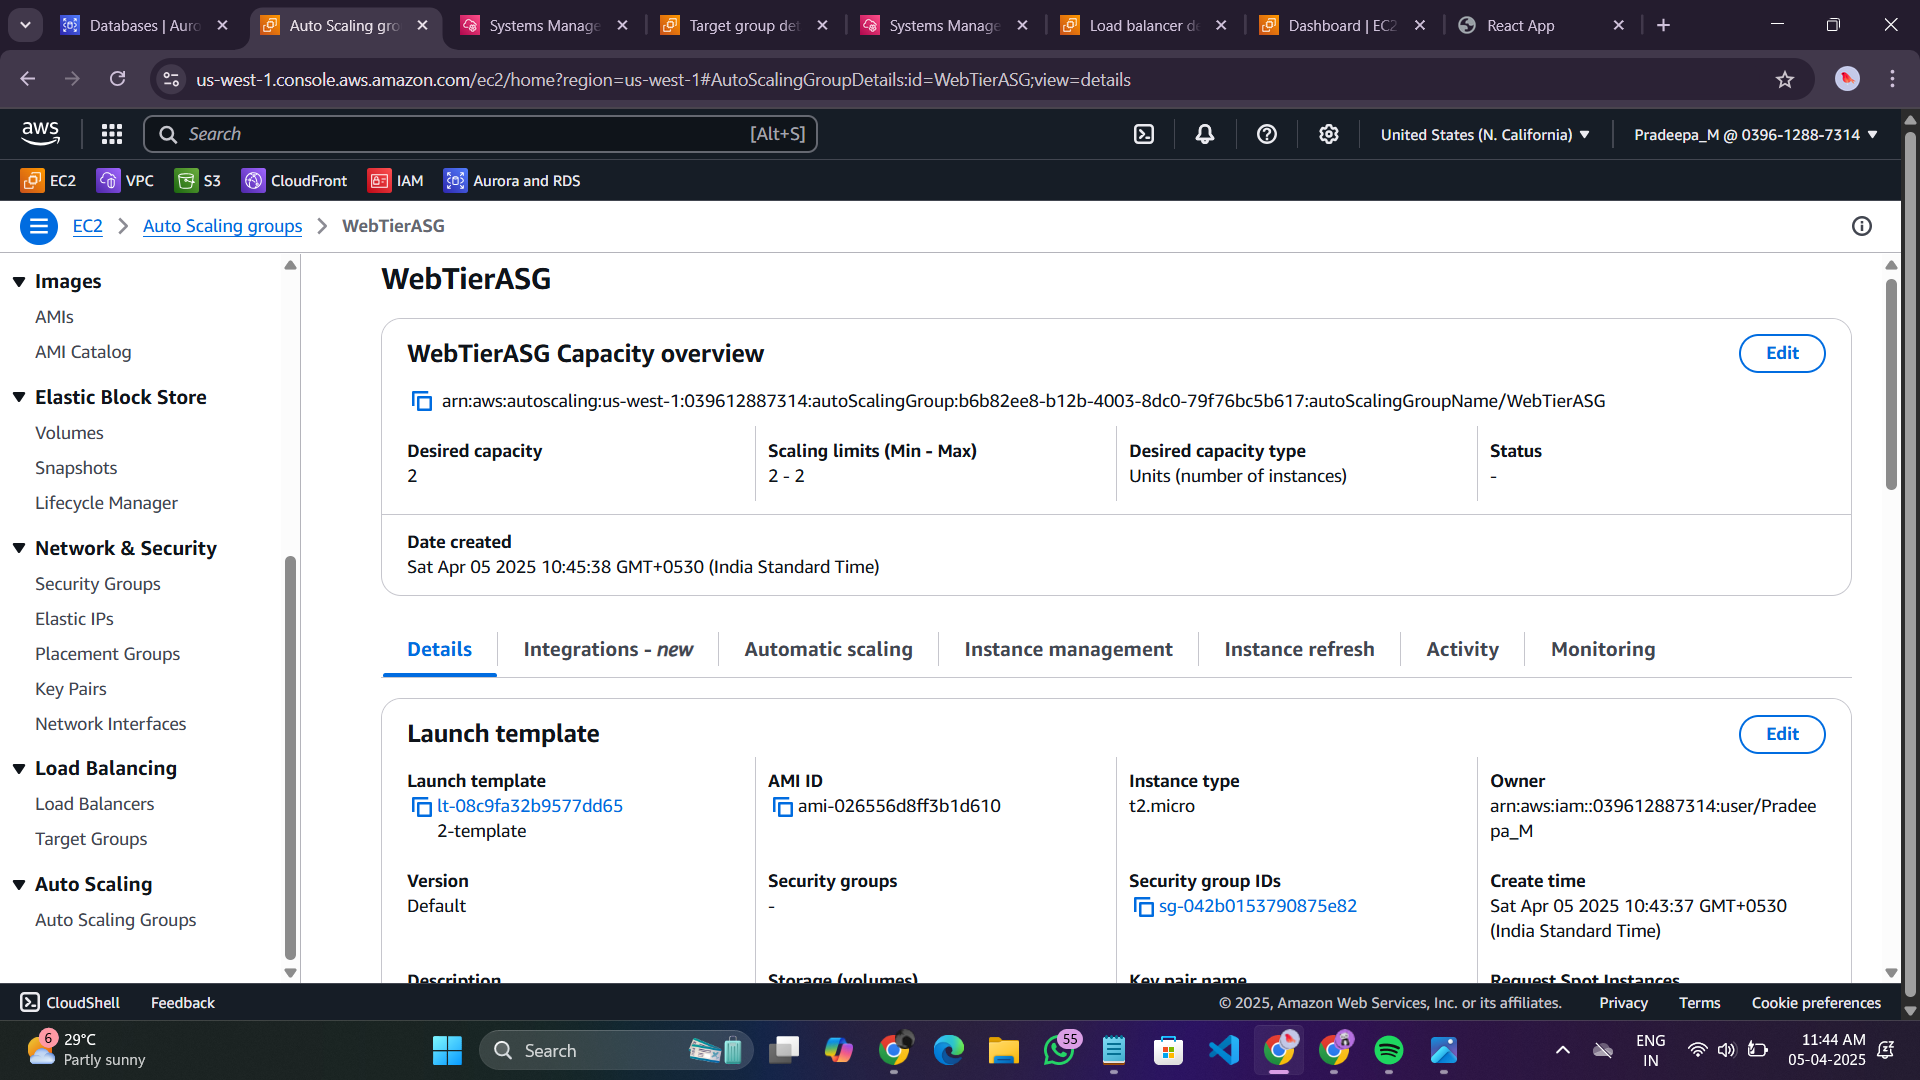Viewport: 1920px width, 1080px height.
Task: Edit the WebTierASG Capacity overview
Action: point(1782,353)
